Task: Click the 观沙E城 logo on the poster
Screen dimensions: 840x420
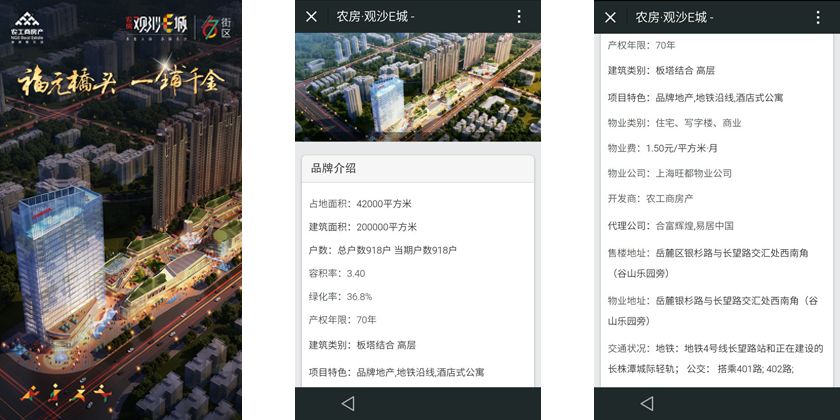Action: coord(155,26)
